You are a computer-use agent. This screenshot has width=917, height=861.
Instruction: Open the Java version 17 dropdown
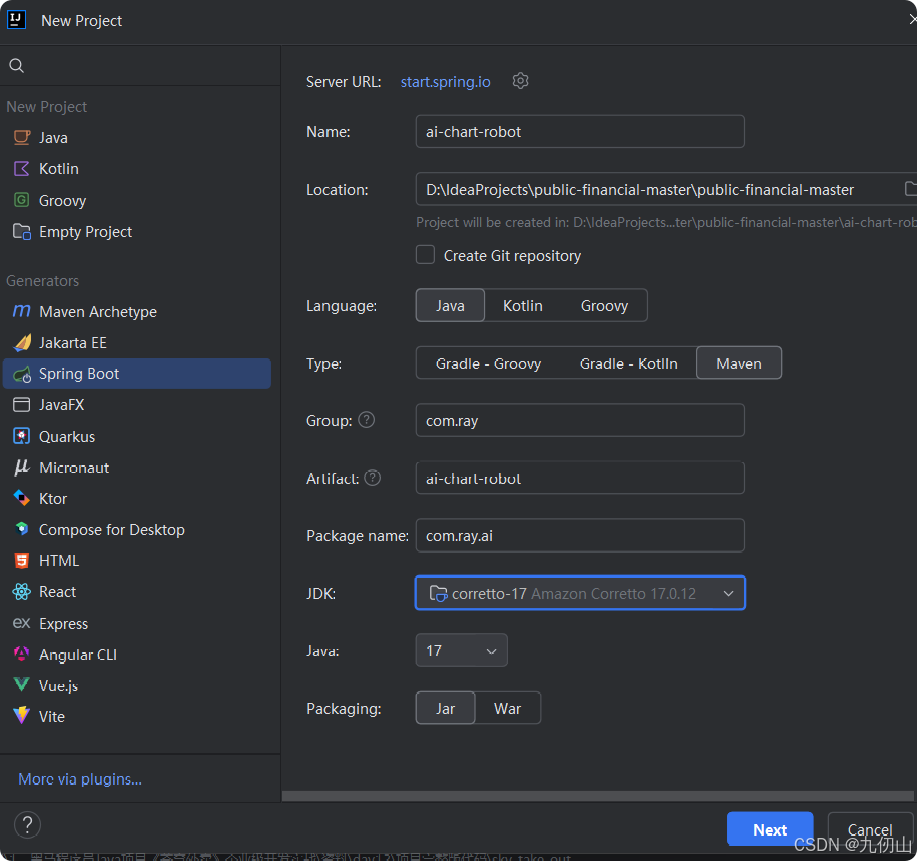point(461,650)
